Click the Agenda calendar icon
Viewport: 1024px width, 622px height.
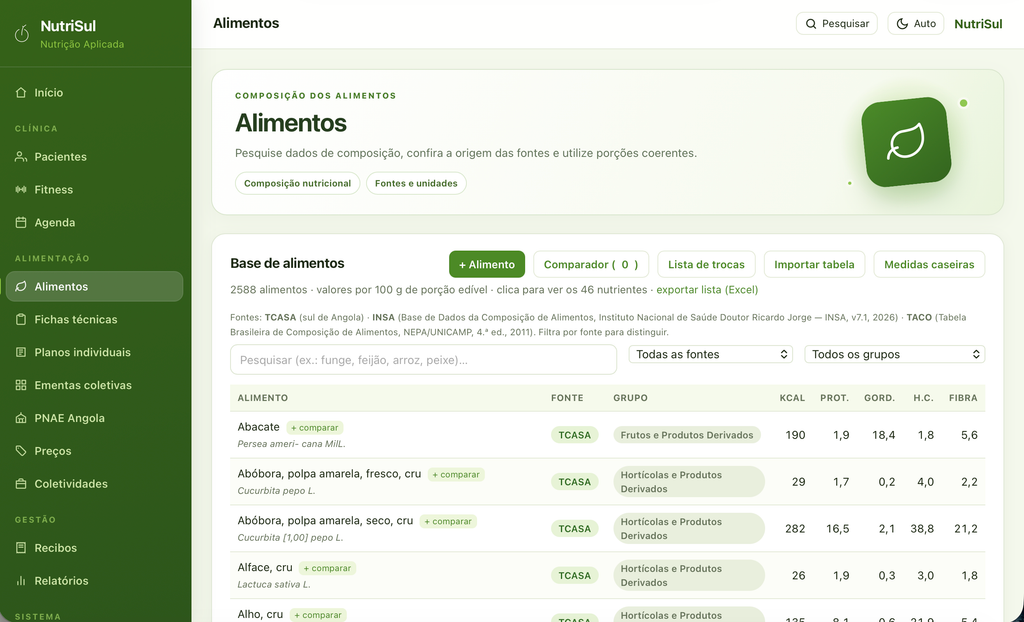(21, 222)
